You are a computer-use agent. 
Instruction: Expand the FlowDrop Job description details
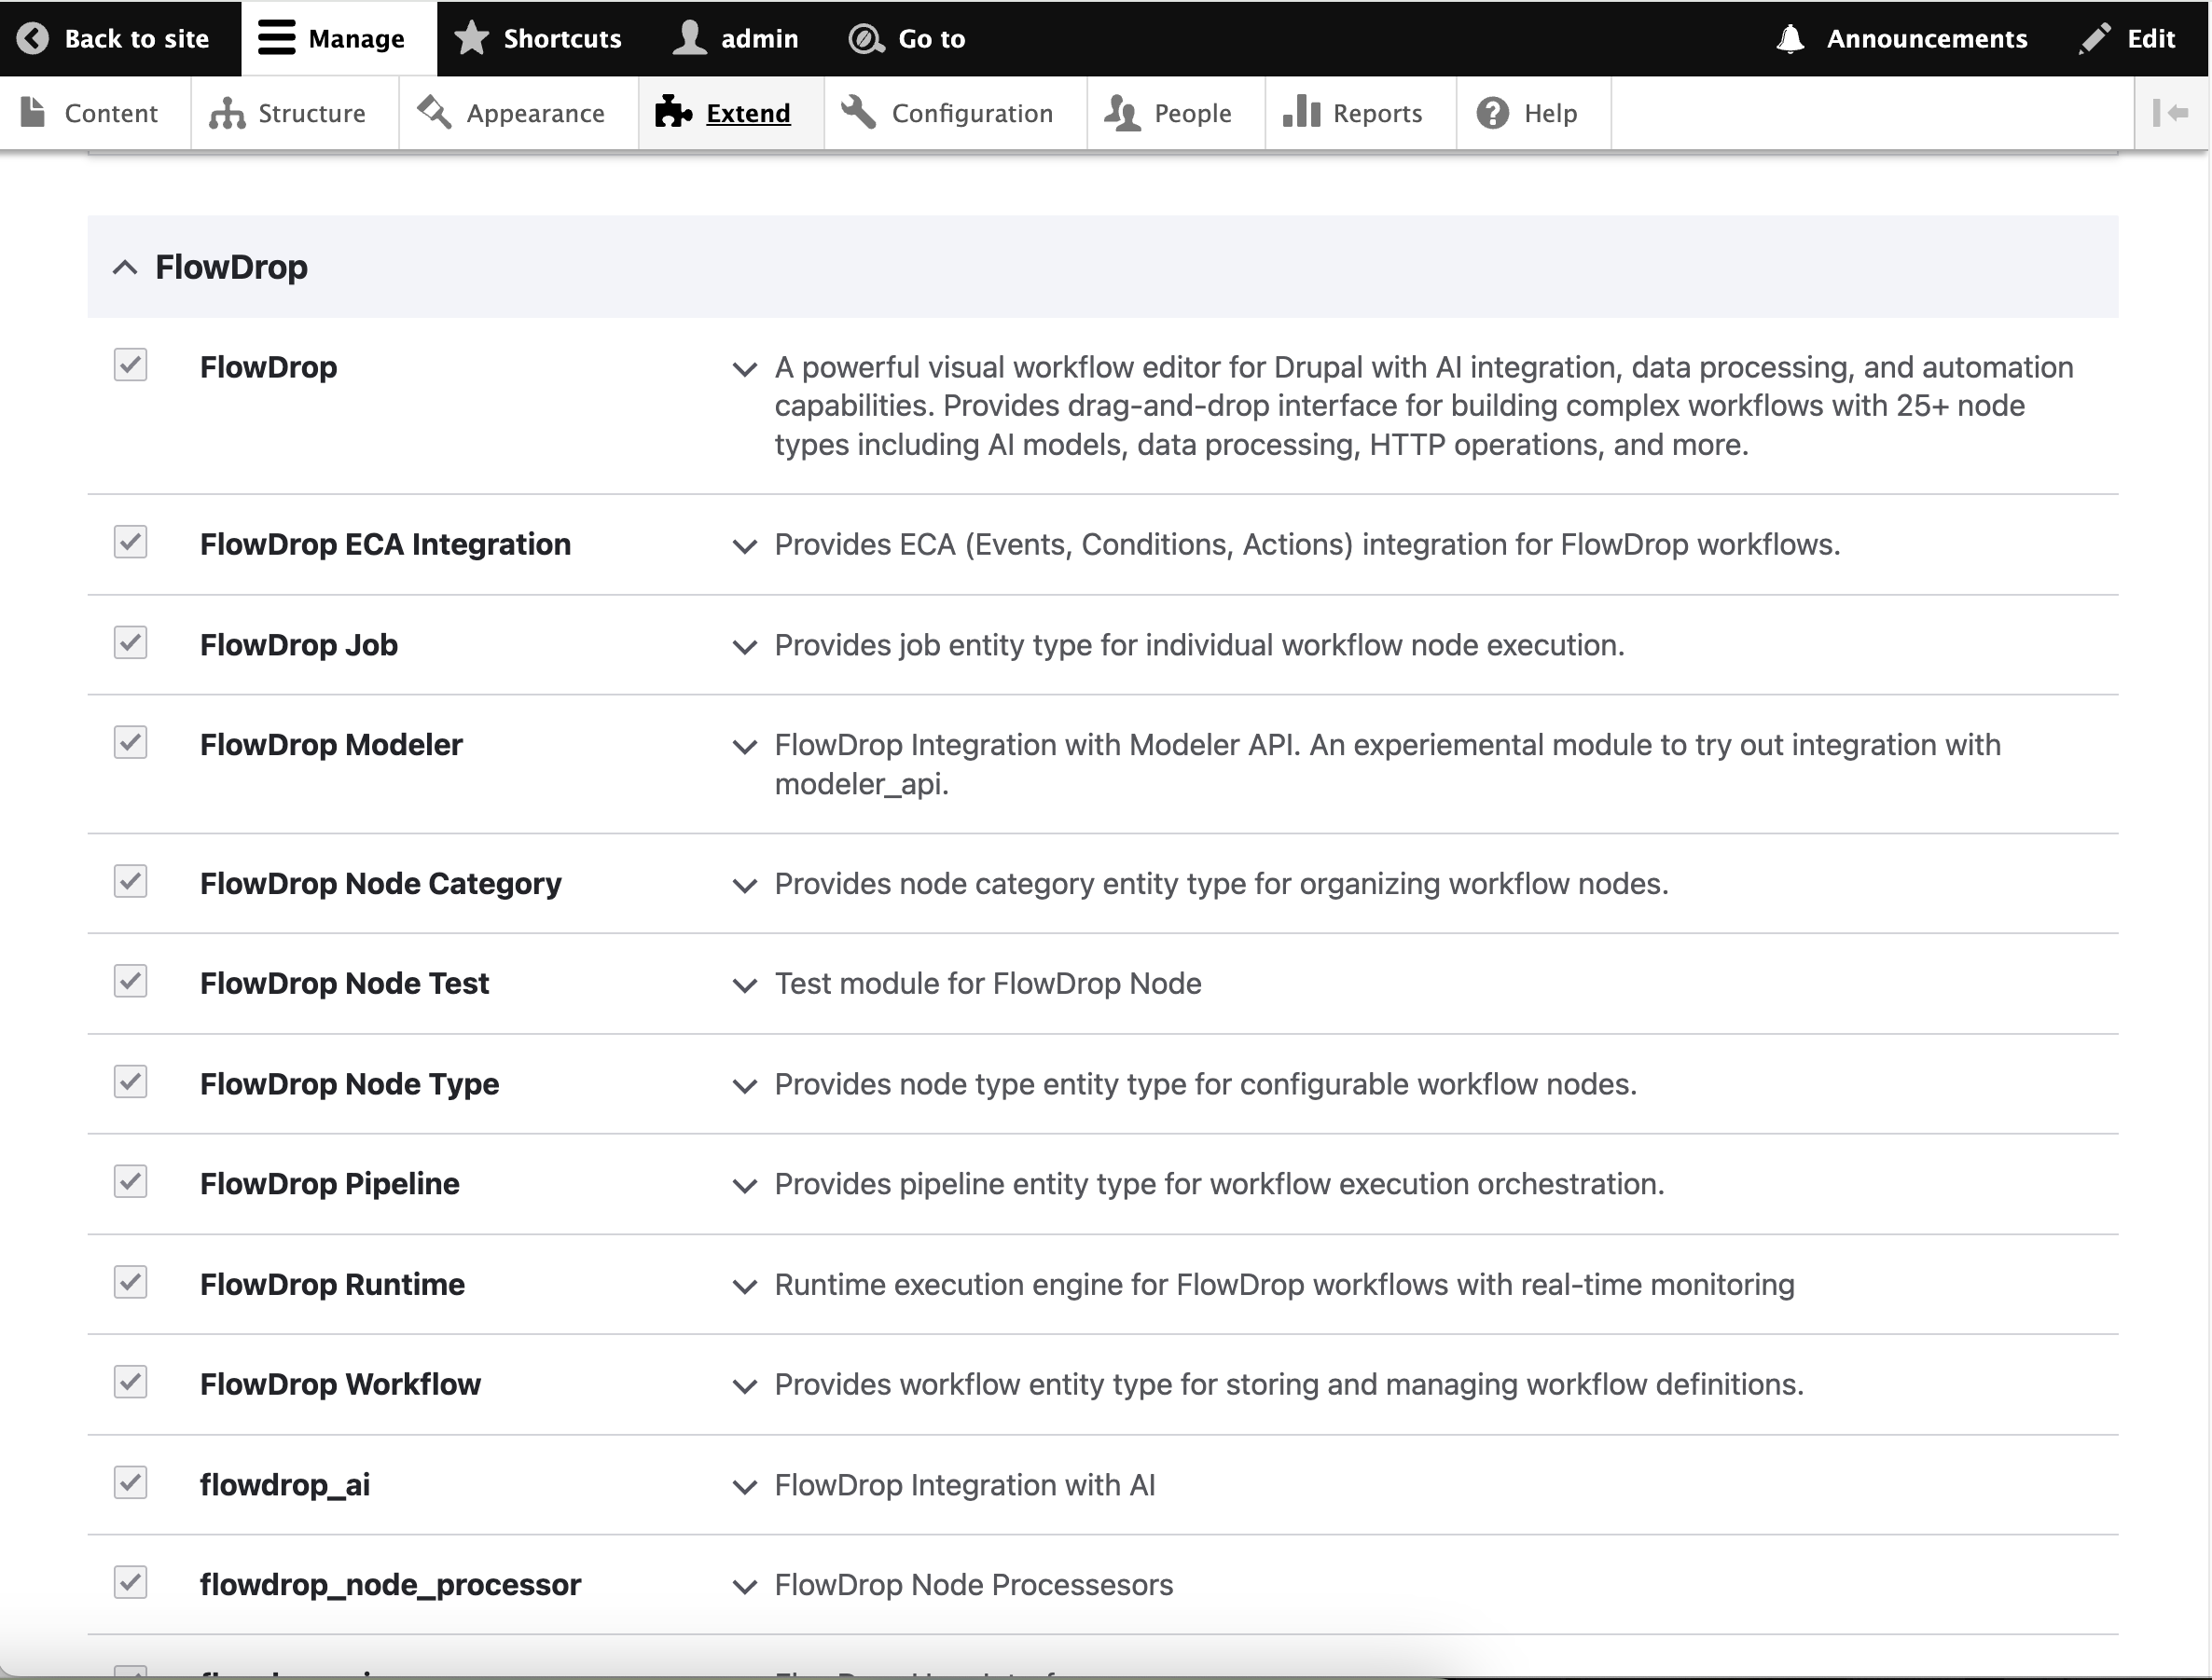coord(744,647)
